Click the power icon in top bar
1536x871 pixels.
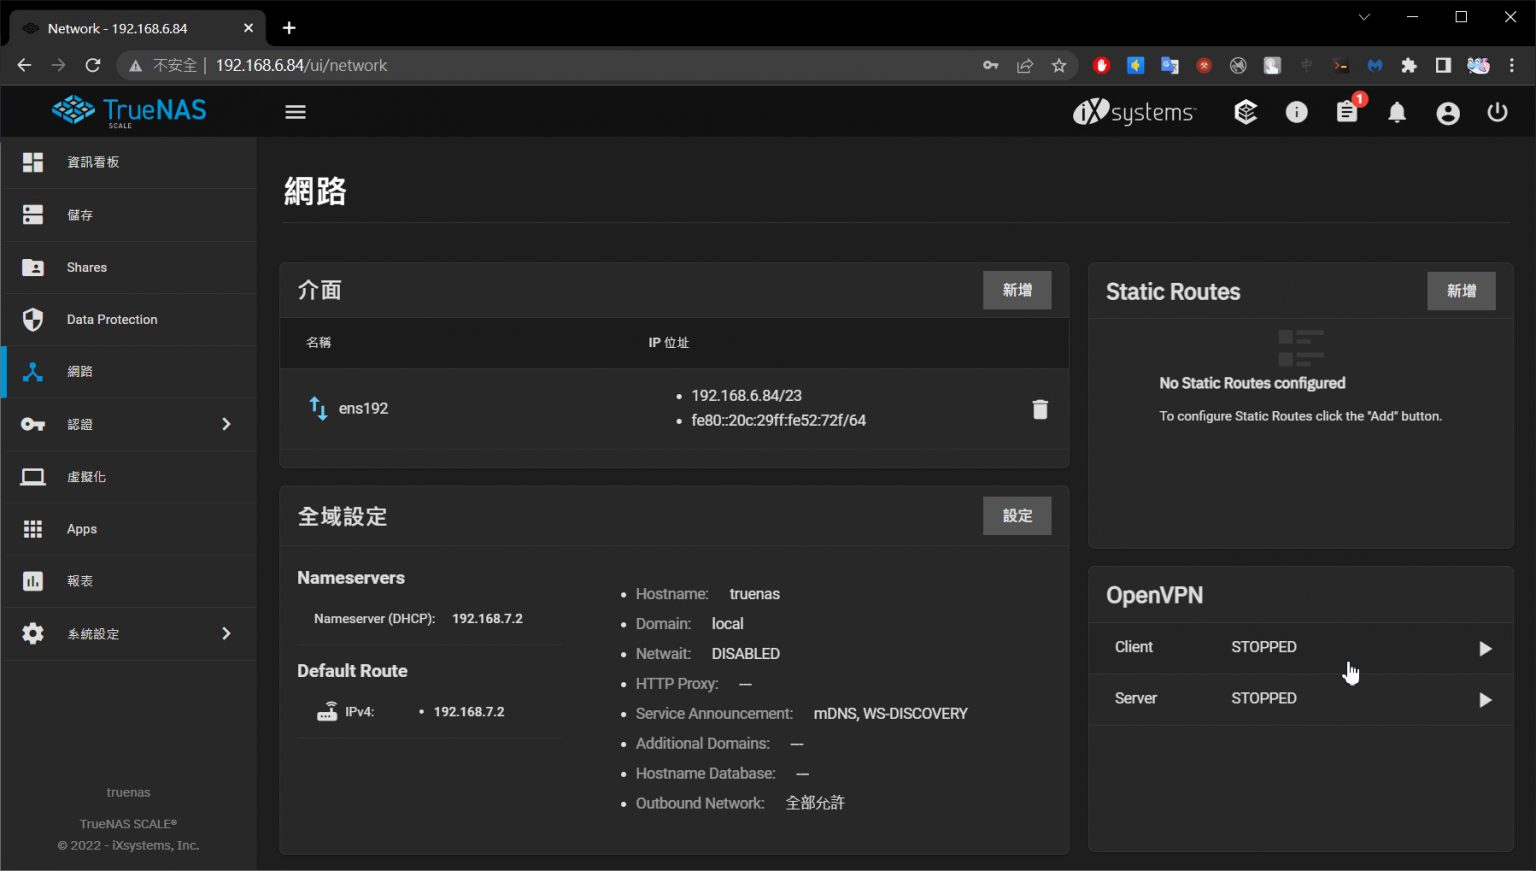pyautogui.click(x=1497, y=112)
